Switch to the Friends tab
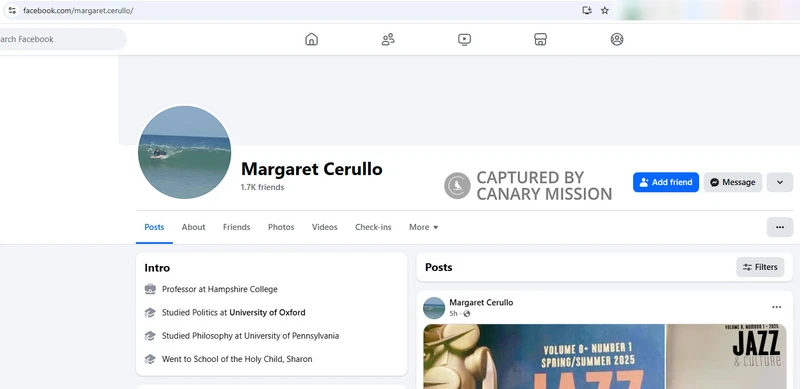This screenshot has height=389, width=800. pyautogui.click(x=237, y=227)
